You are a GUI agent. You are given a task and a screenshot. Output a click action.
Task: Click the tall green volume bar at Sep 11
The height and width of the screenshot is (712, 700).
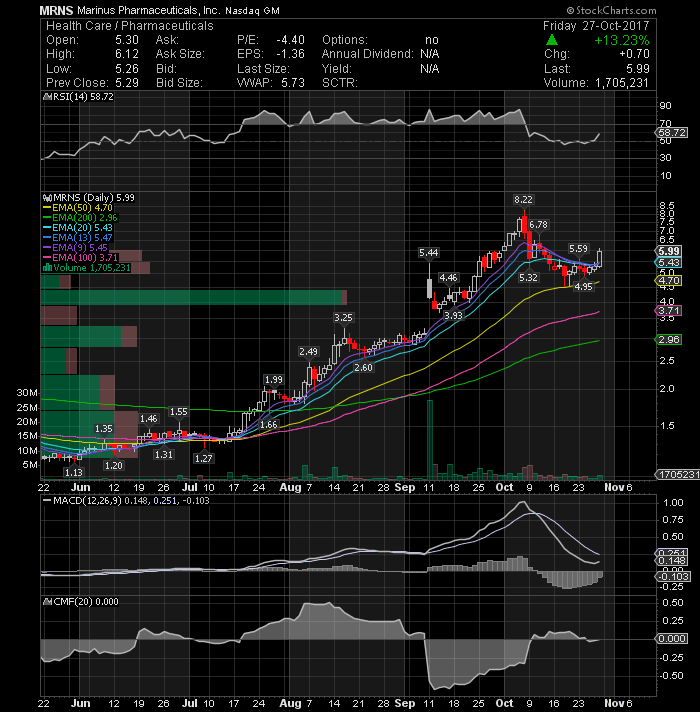coord(429,440)
